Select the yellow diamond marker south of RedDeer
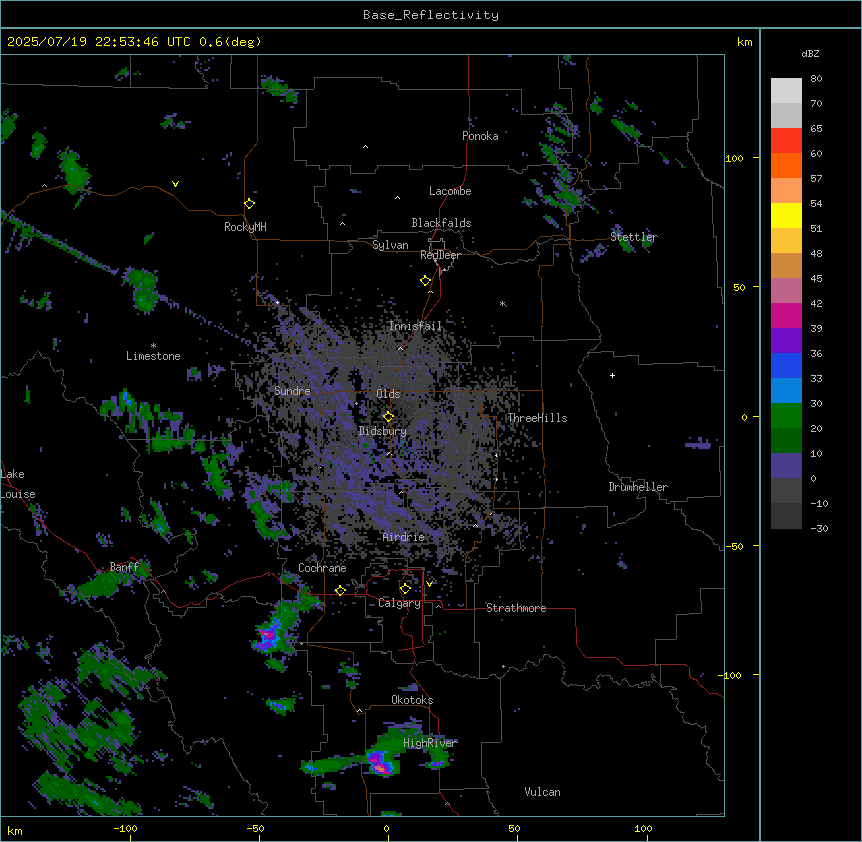862x842 pixels. (425, 281)
